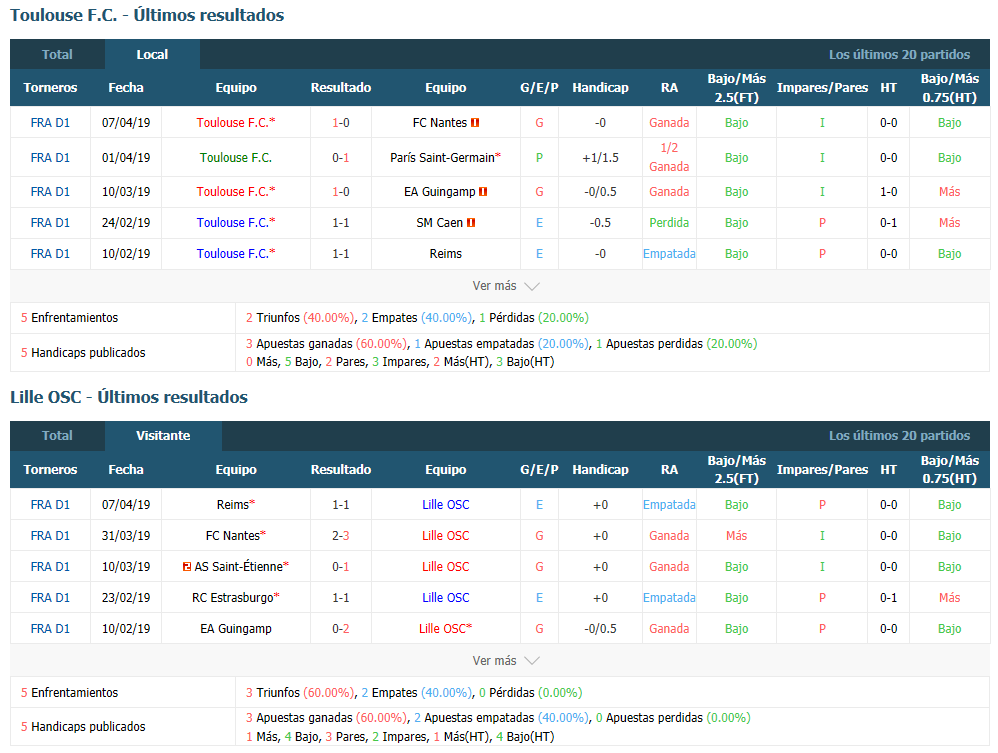Screen dimensions: 998x753
Task: Click the Handicap column header in Toulouse table
Action: click(600, 88)
